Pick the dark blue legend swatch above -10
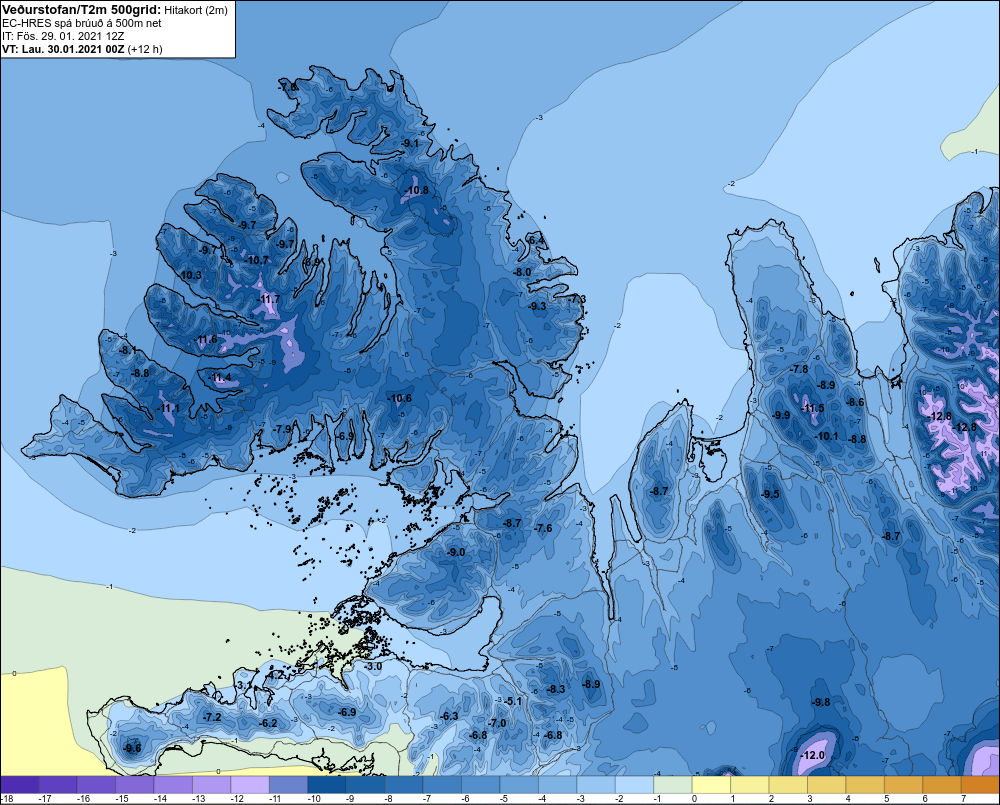The image size is (1000, 805). coord(327,785)
